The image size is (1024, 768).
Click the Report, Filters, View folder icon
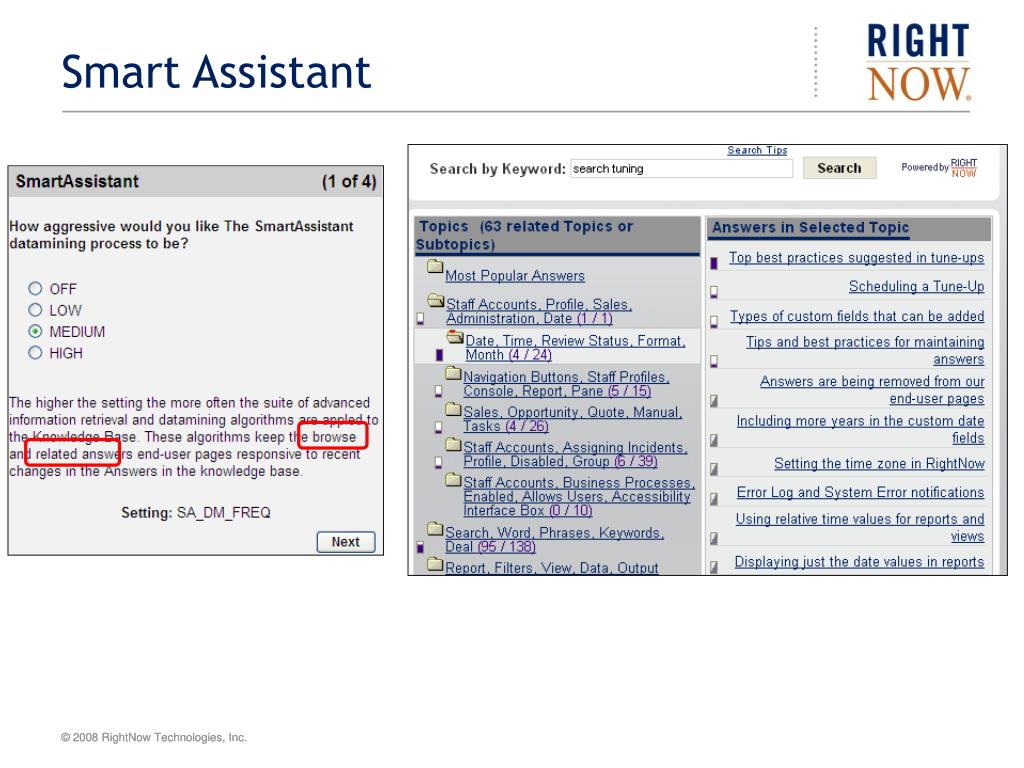[435, 563]
